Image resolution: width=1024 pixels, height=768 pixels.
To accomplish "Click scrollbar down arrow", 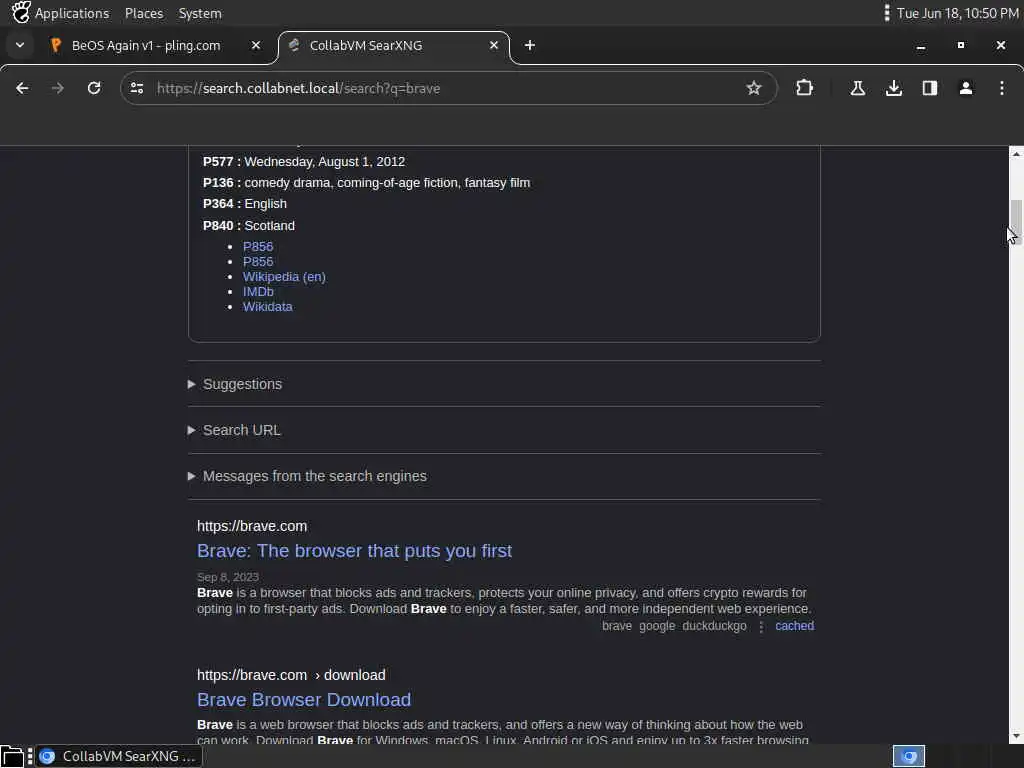I will (x=1016, y=736).
